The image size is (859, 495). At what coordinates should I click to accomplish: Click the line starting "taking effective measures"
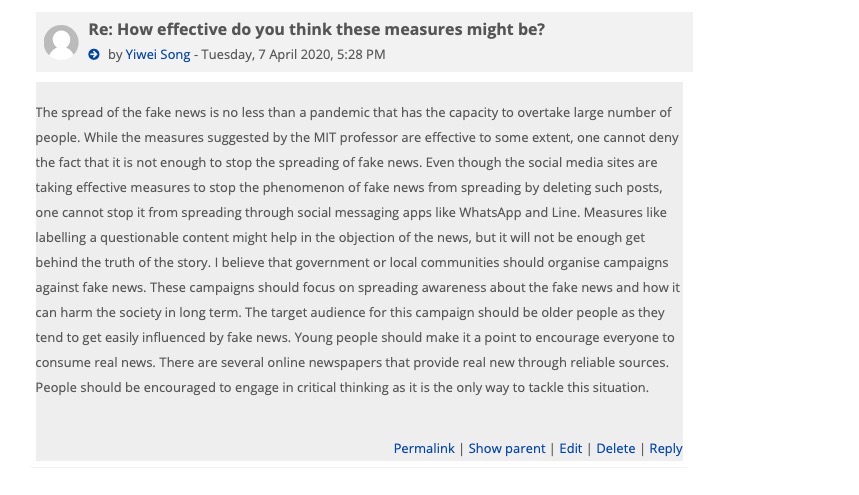click(x=349, y=188)
